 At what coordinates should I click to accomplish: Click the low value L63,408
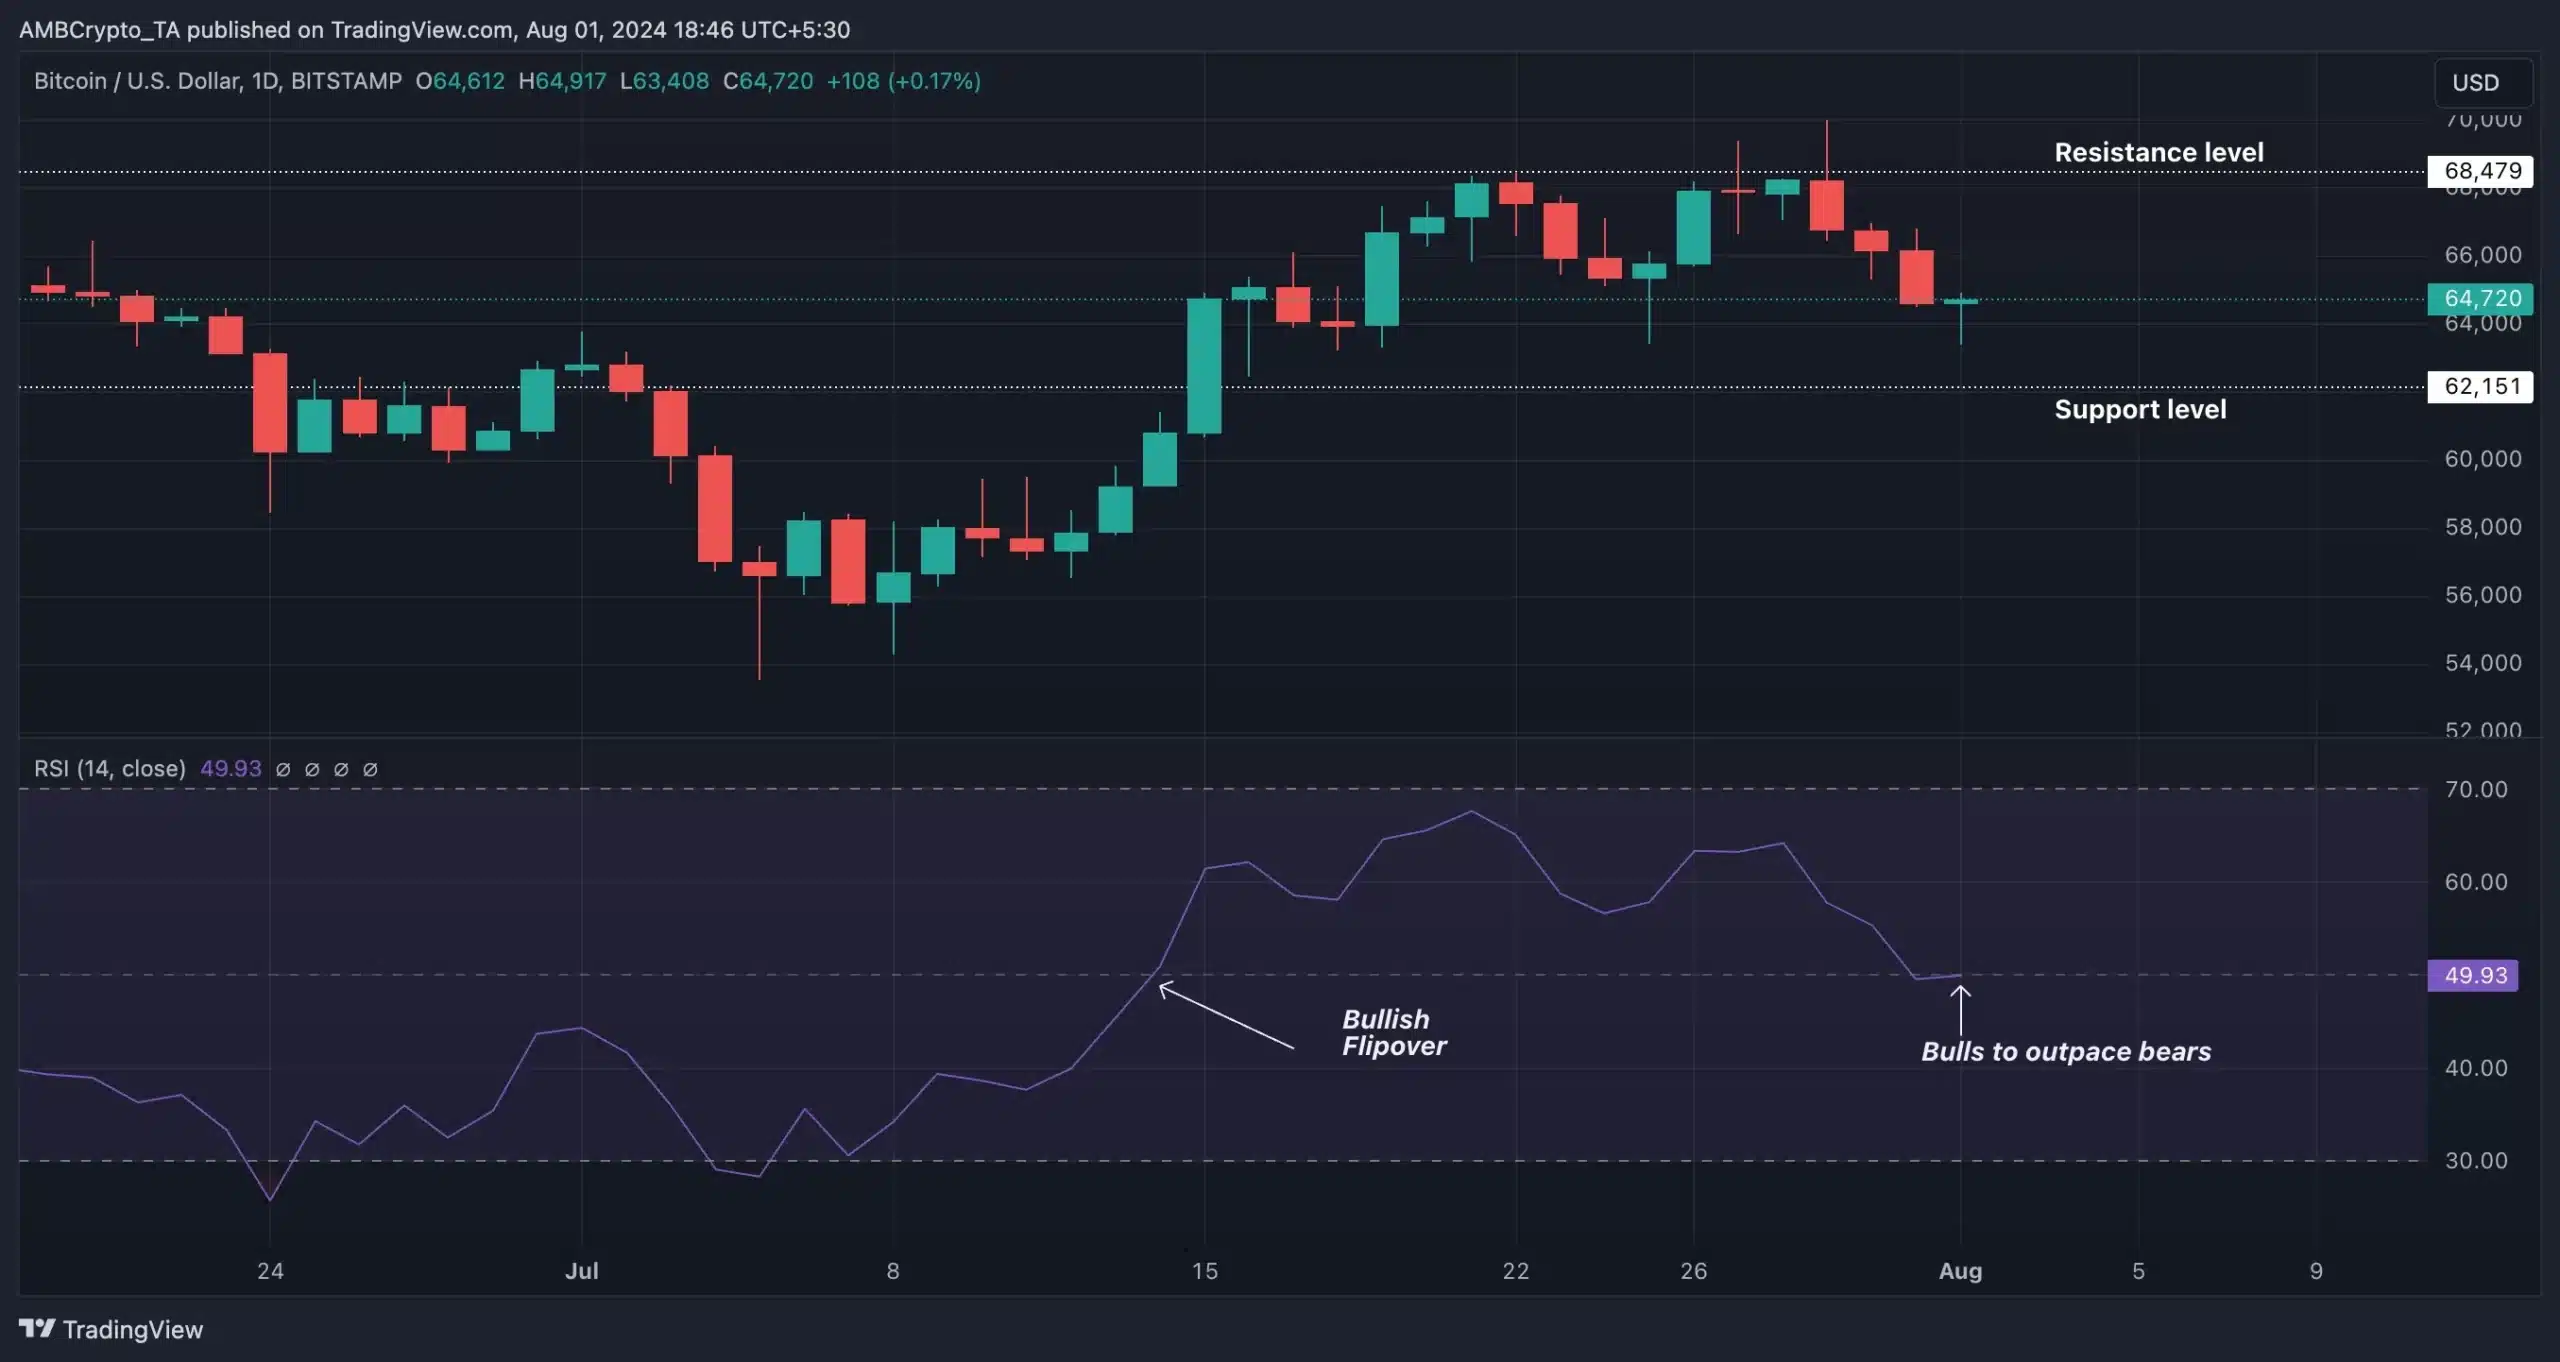tap(664, 81)
